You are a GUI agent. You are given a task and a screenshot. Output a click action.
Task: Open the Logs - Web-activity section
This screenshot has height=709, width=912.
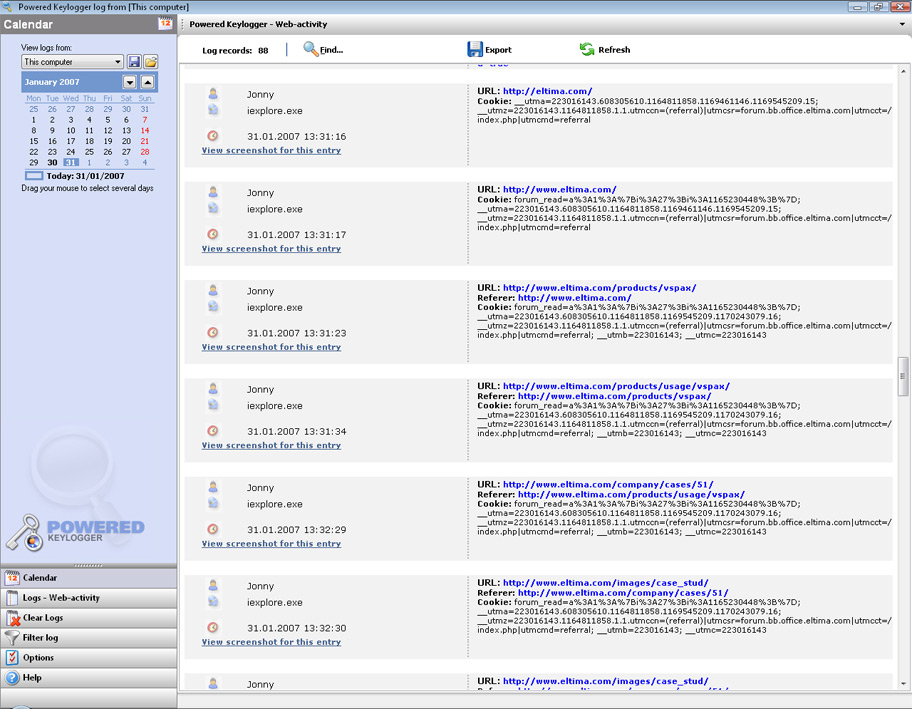[x=89, y=598]
